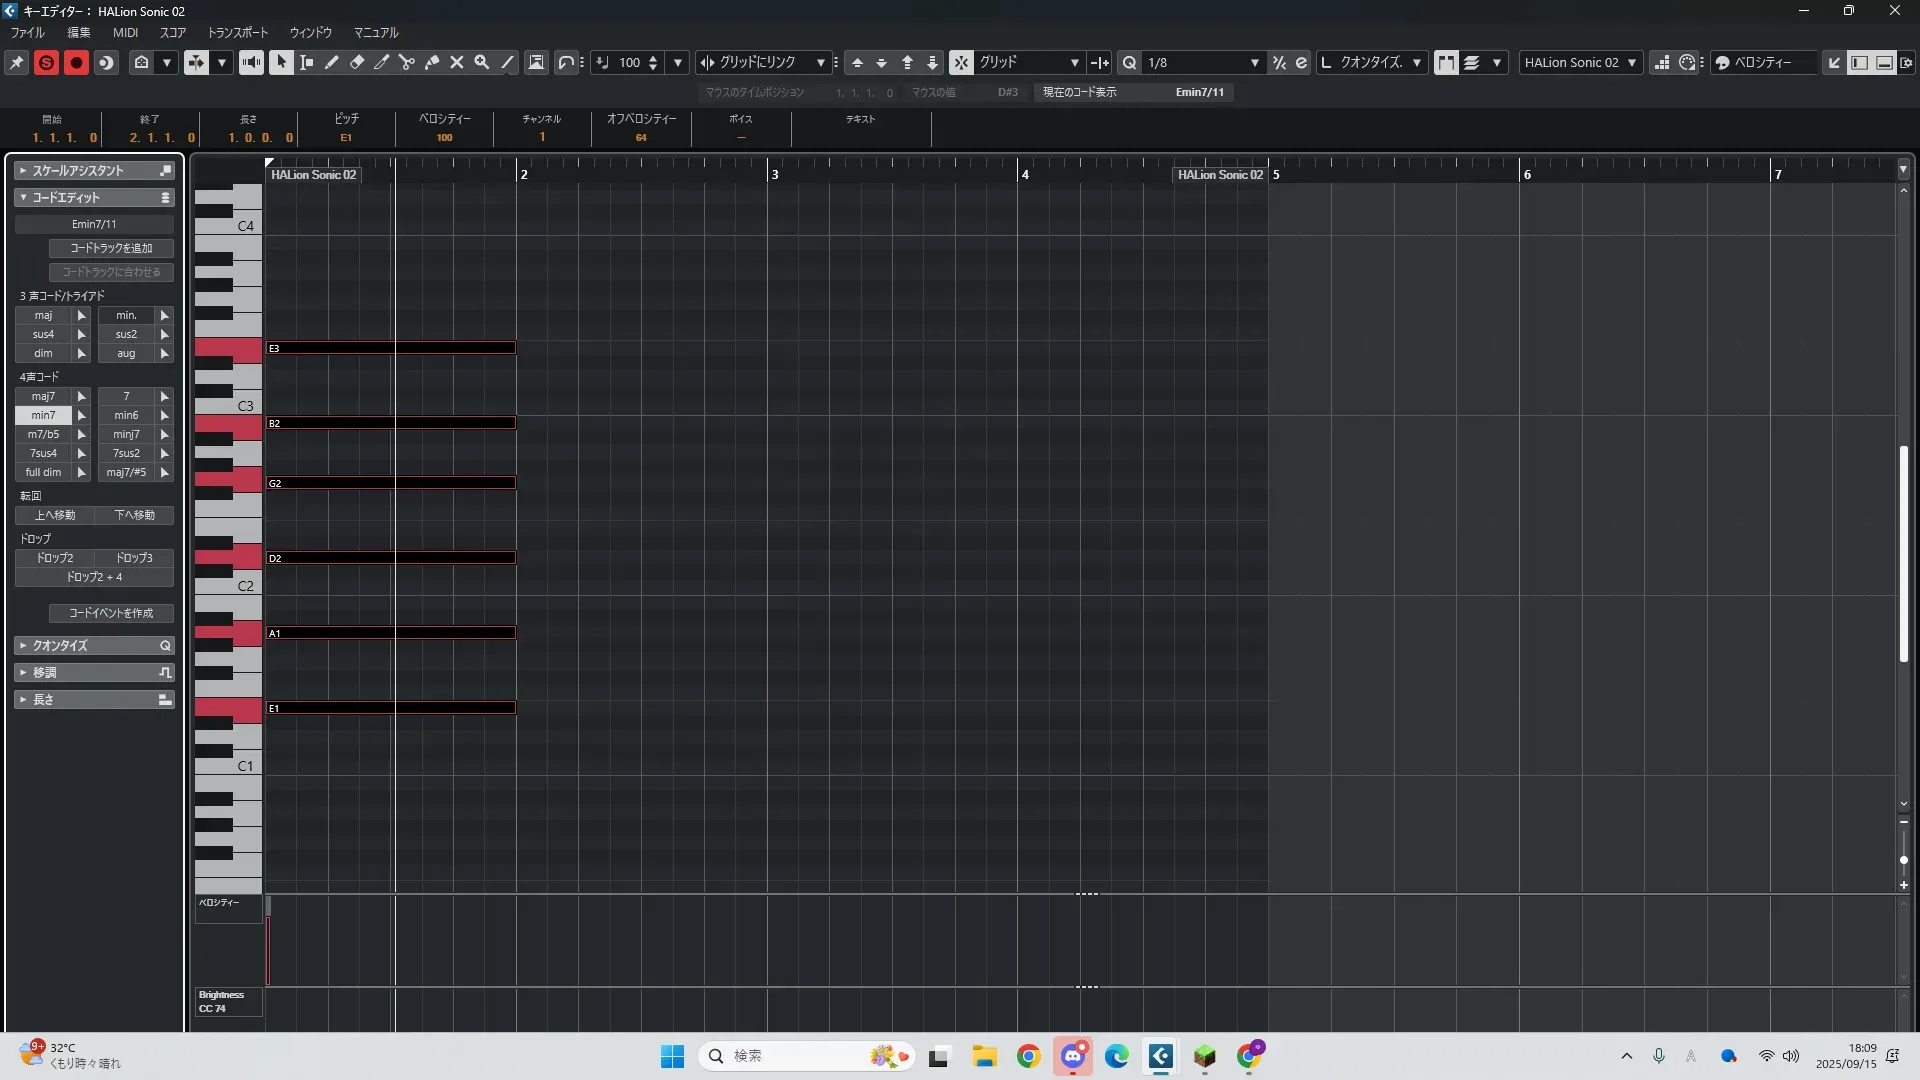Open Chrome from the Windows taskbar
Viewport: 1920px width, 1080px height.
(1028, 1056)
